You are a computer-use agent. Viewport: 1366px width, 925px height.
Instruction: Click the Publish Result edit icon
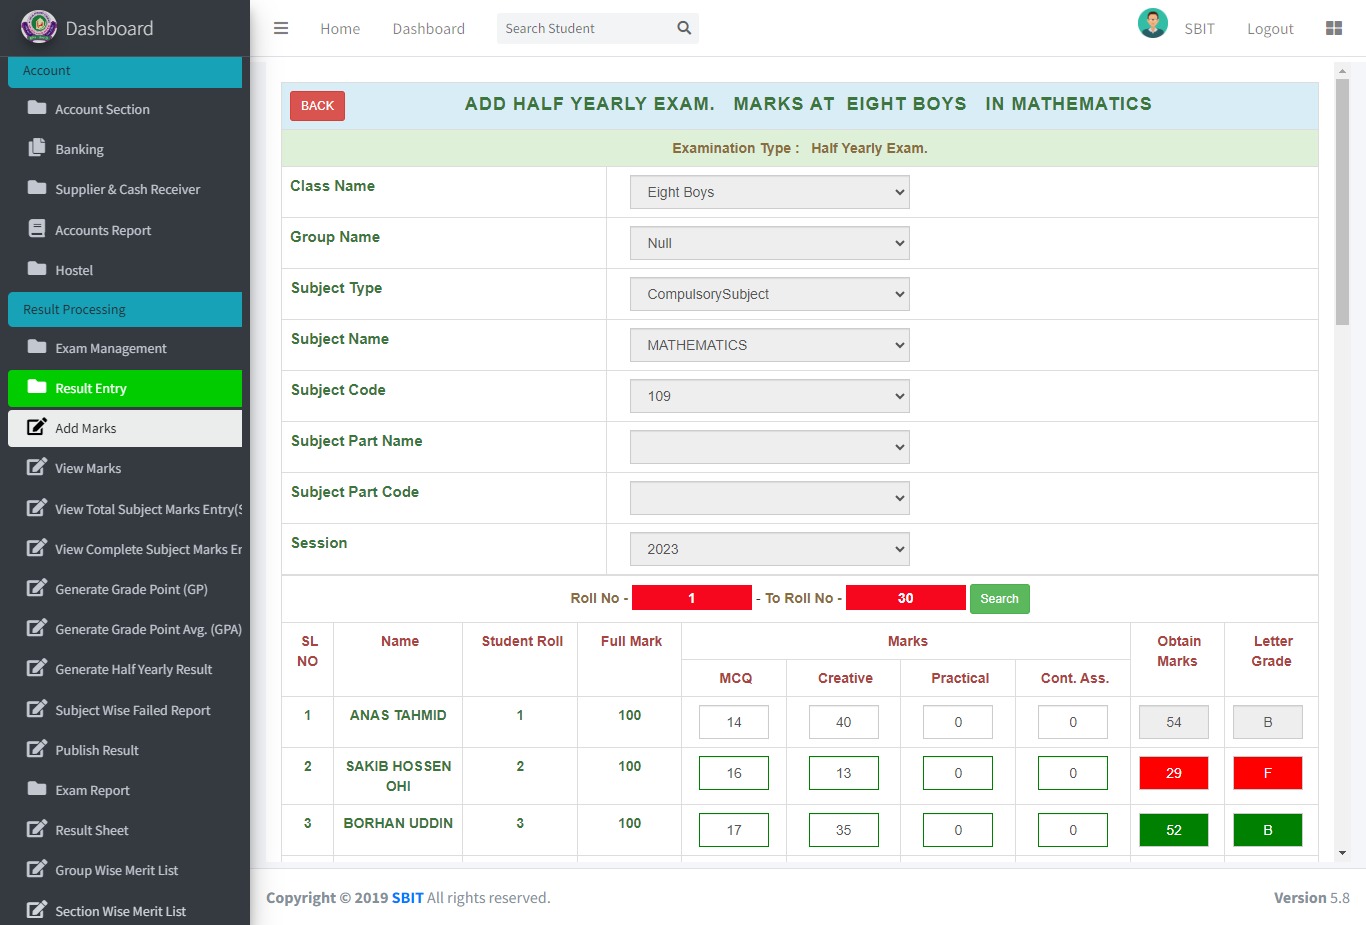pyautogui.click(x=37, y=749)
